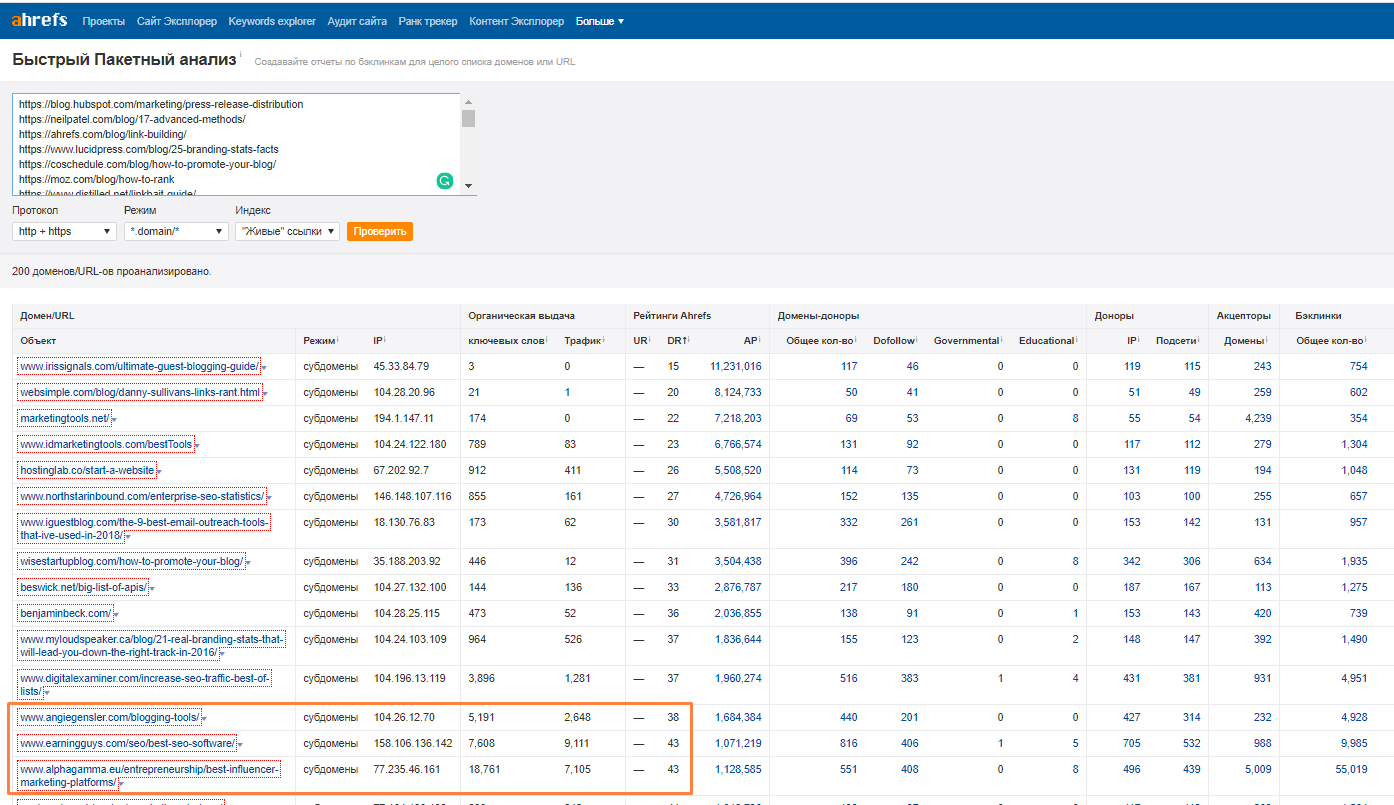Click the ahrefs logo

39,20
